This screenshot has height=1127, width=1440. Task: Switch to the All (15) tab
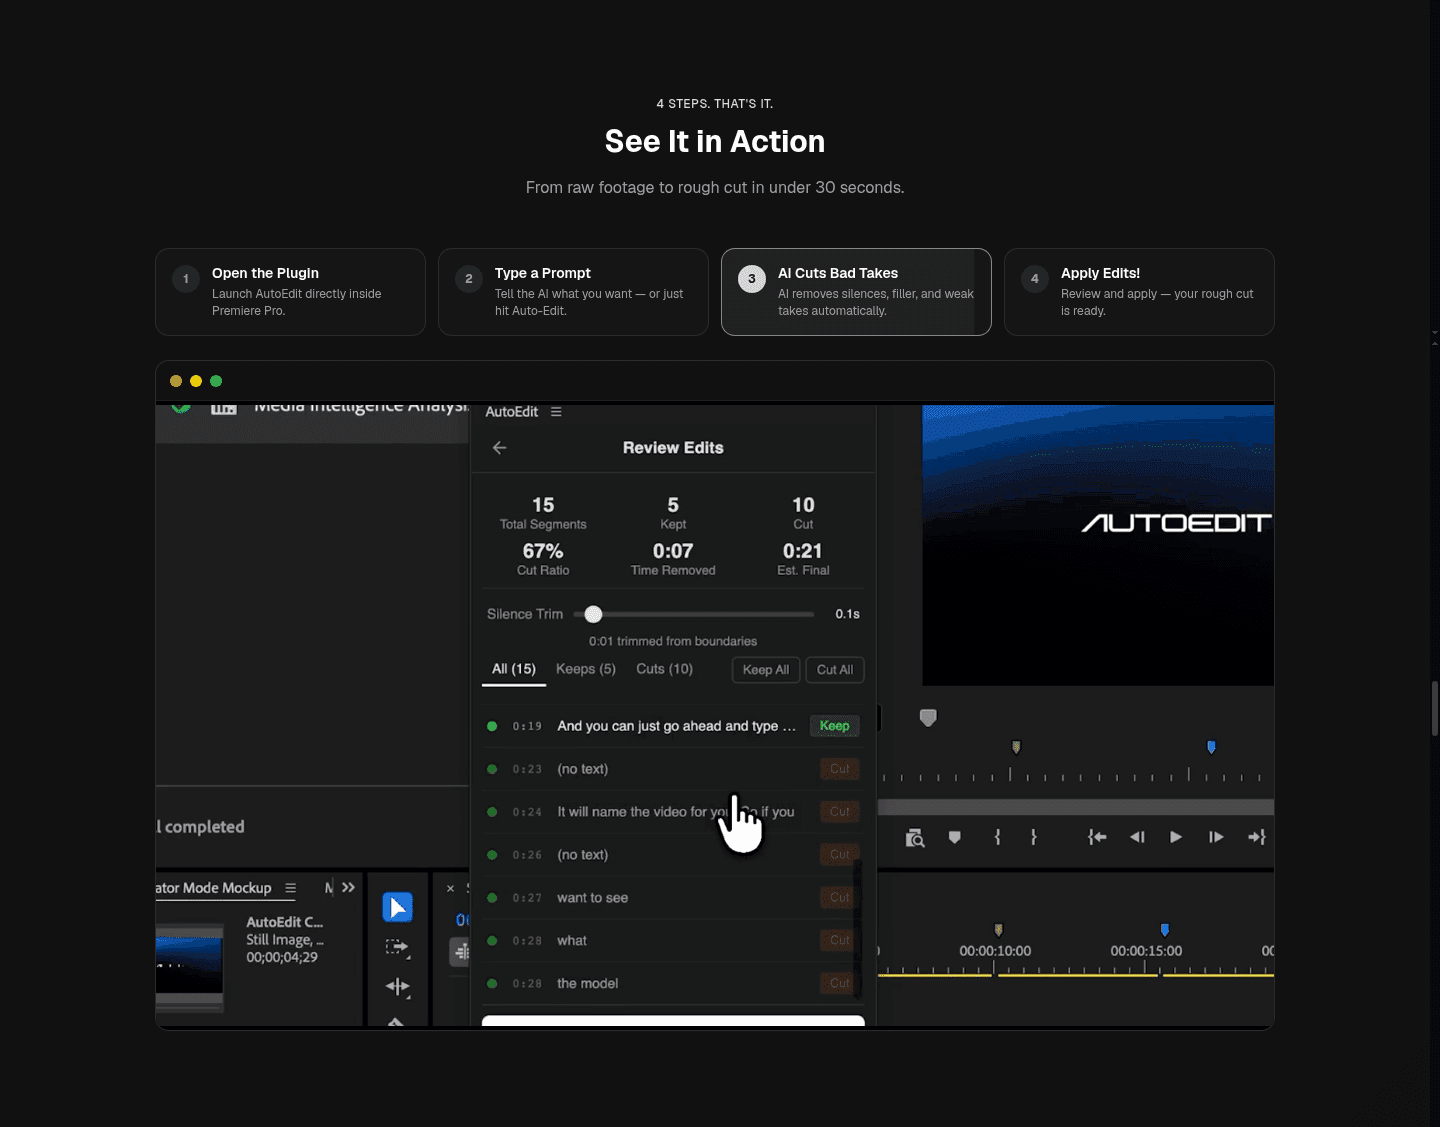point(514,669)
